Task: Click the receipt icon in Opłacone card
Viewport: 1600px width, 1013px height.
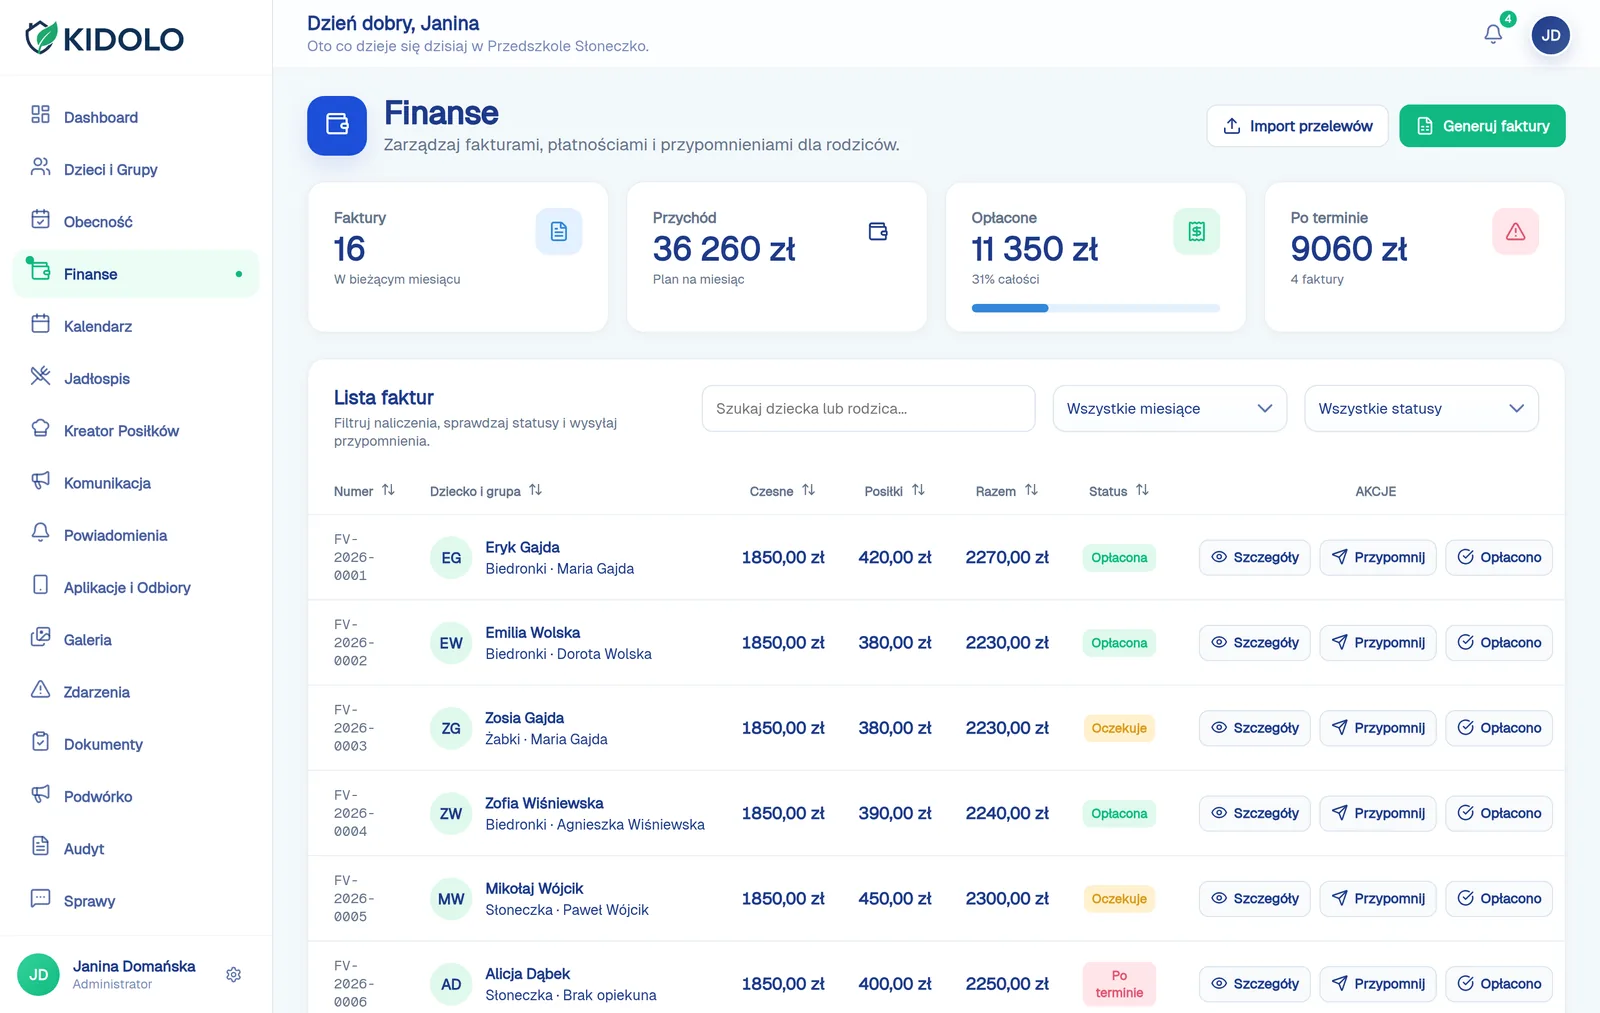Action: [1196, 231]
